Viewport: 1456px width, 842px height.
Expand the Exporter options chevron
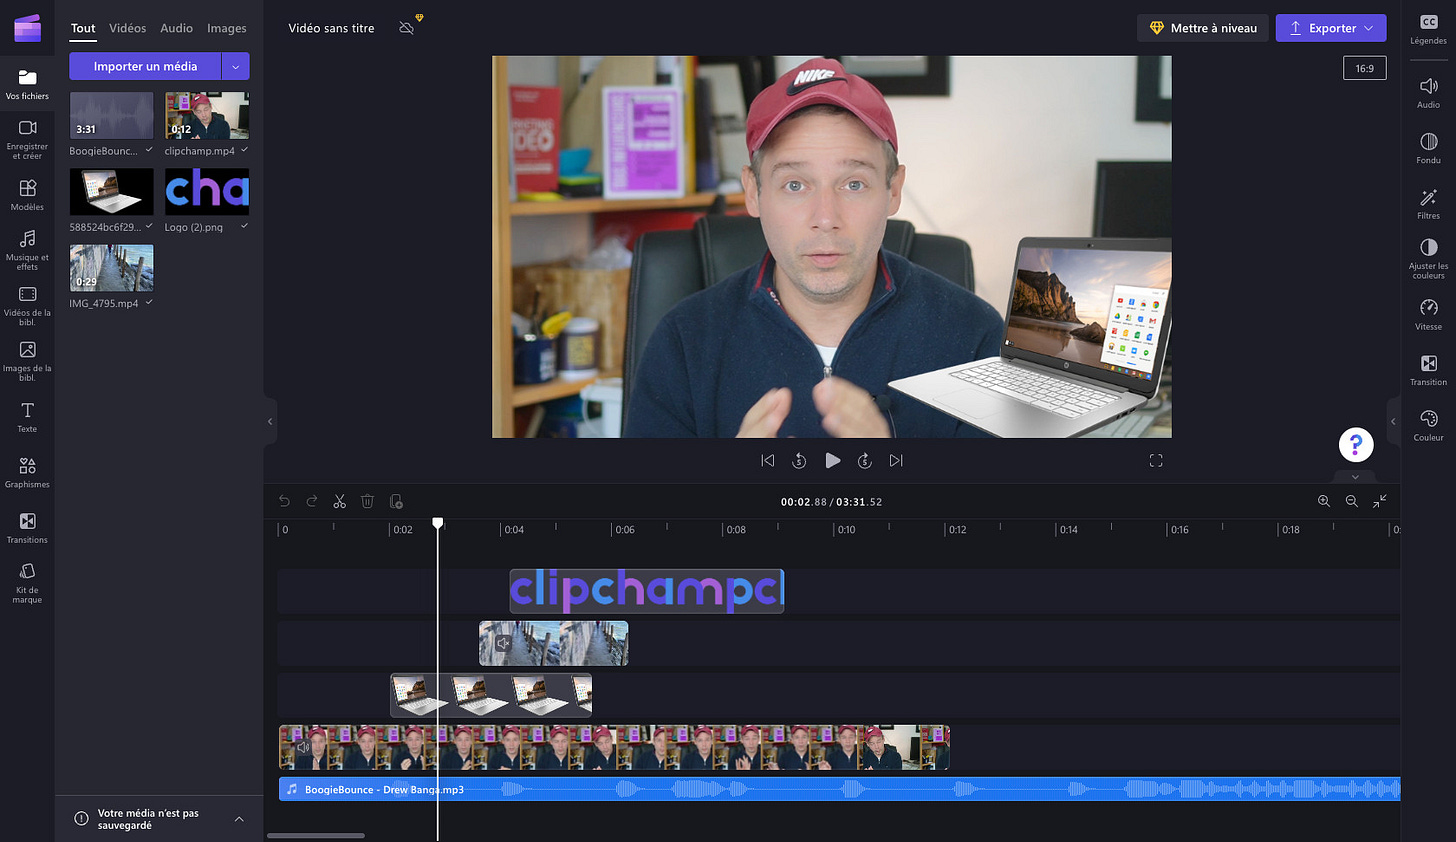tap(1369, 28)
